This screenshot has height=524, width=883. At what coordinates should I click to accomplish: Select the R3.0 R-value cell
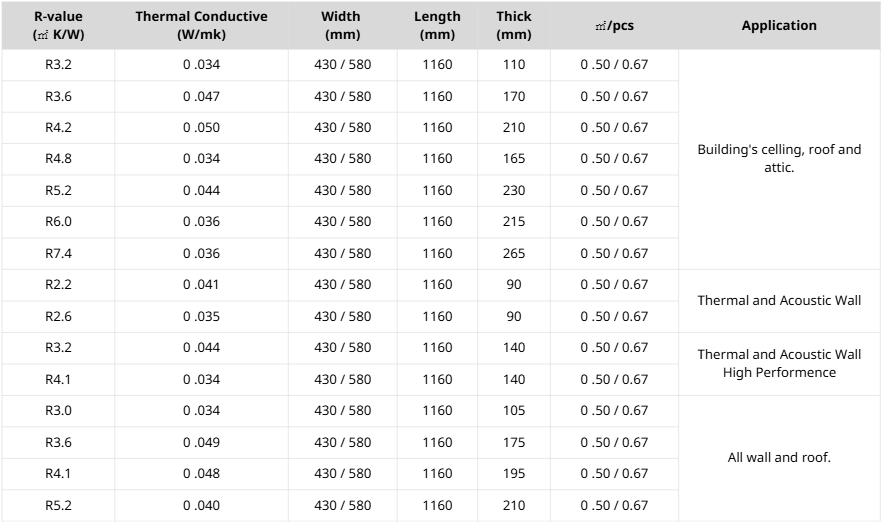pos(58,411)
